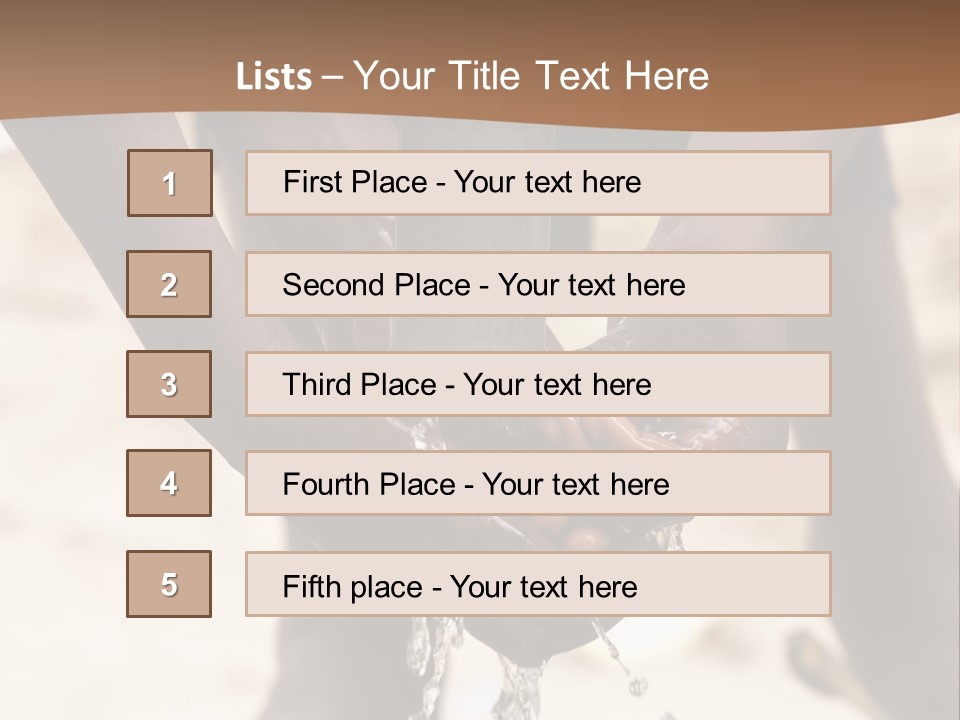The image size is (960, 720).
Task: Select the Third Place text bar
Action: click(538, 384)
